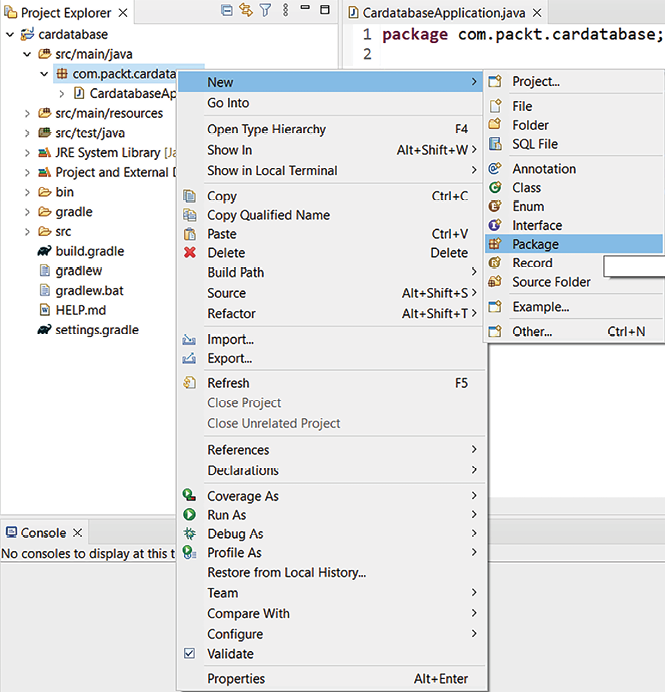Toggle the Validate checkbox in context menu
Screen dimensions: 665x692
[190, 654]
